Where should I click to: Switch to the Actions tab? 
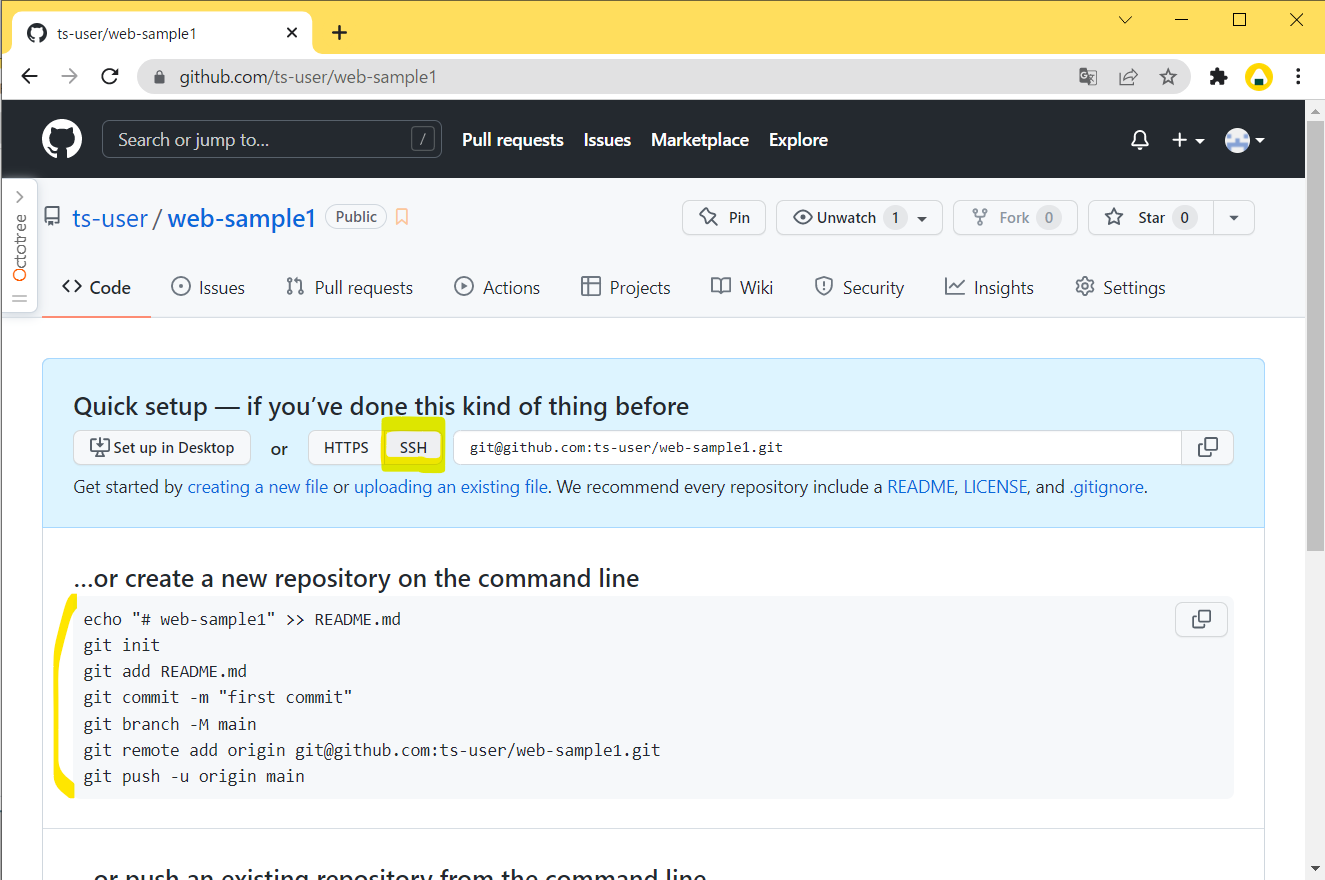pyautogui.click(x=497, y=287)
